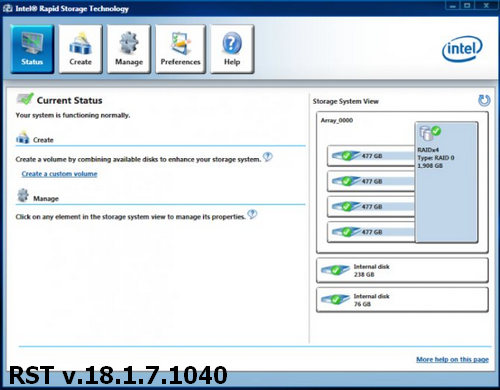Click the application icon in title bar

click(x=8, y=8)
